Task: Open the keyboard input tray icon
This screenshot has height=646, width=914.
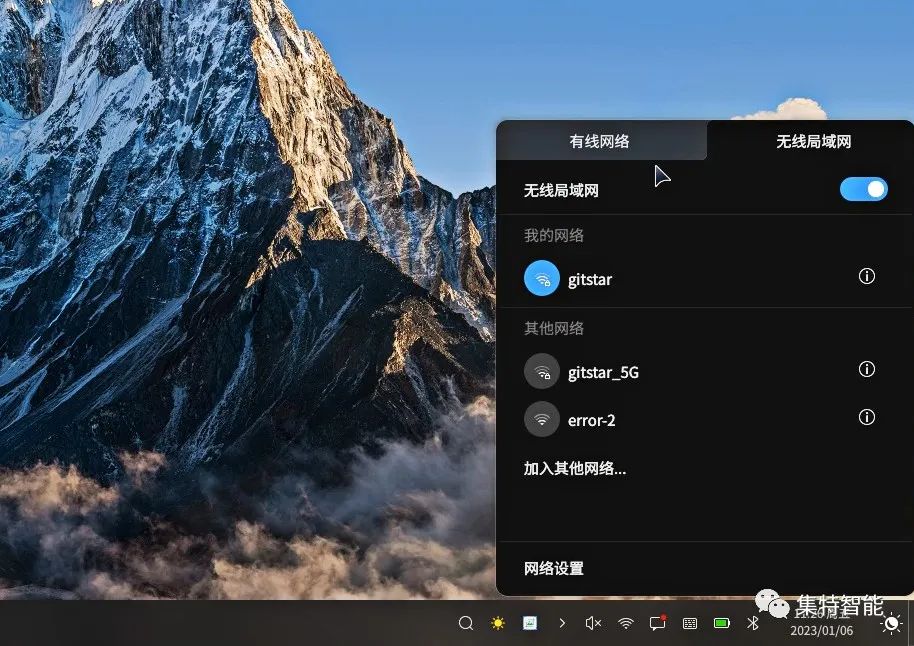Action: point(690,624)
